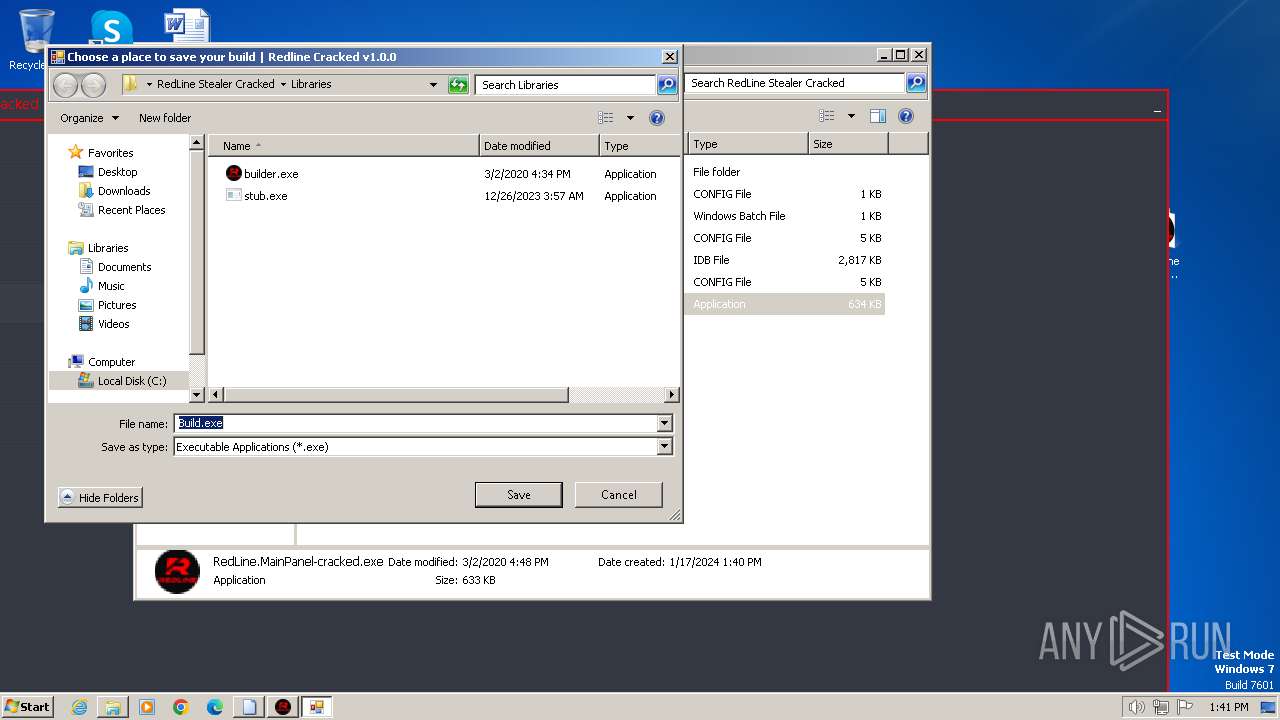Click the Word document desktop icon

(186, 27)
